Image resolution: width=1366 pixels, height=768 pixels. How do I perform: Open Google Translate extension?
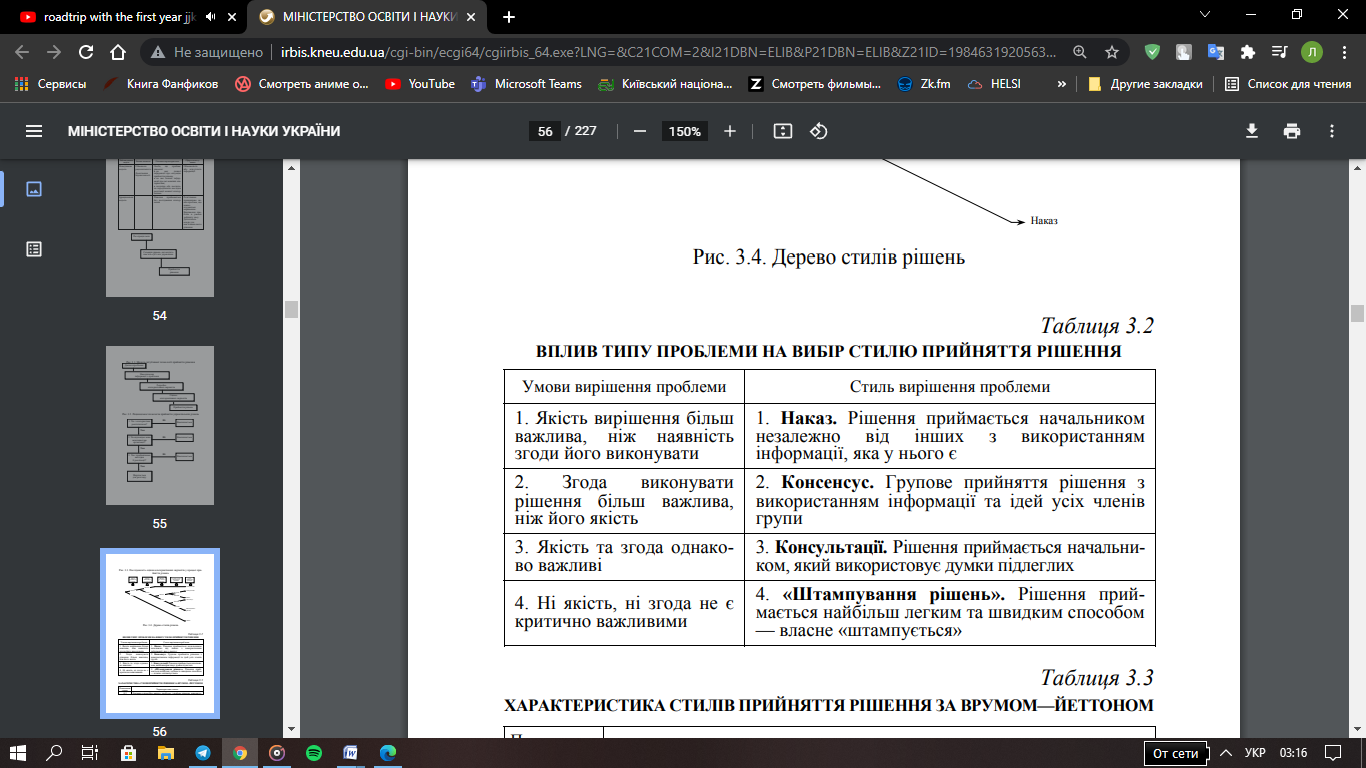click(1215, 52)
